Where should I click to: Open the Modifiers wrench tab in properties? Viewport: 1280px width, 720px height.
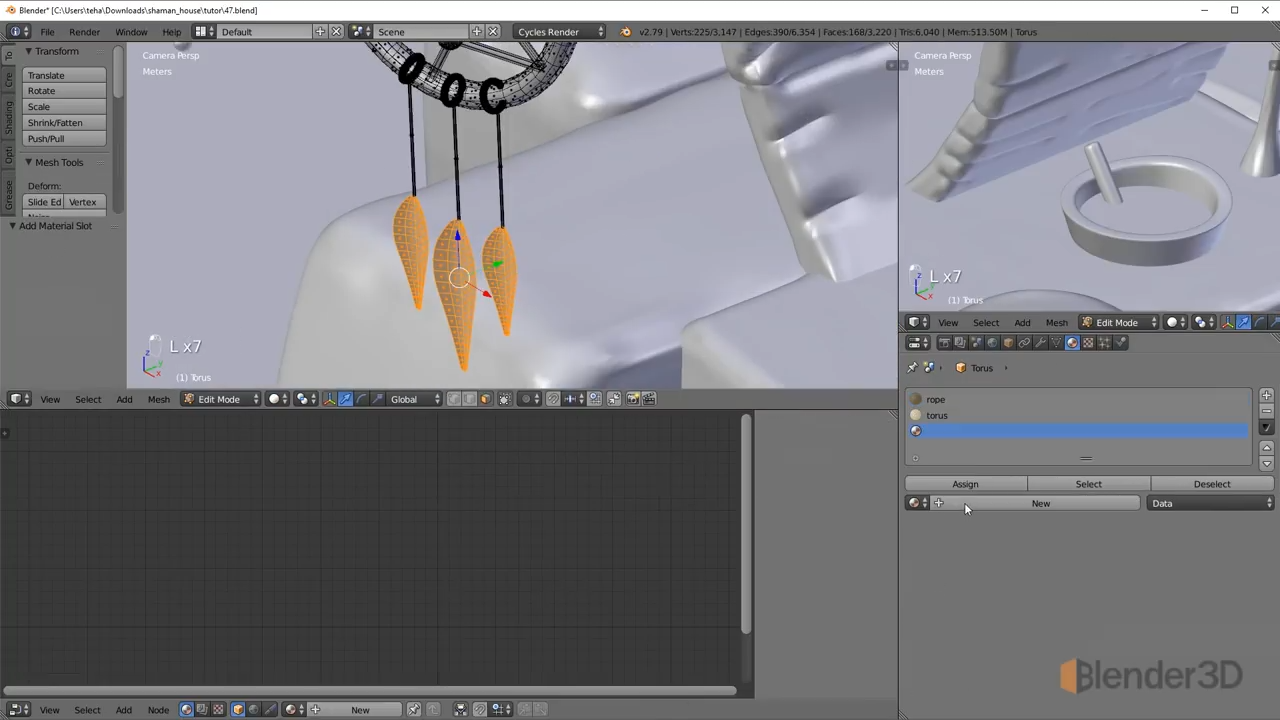[1040, 343]
